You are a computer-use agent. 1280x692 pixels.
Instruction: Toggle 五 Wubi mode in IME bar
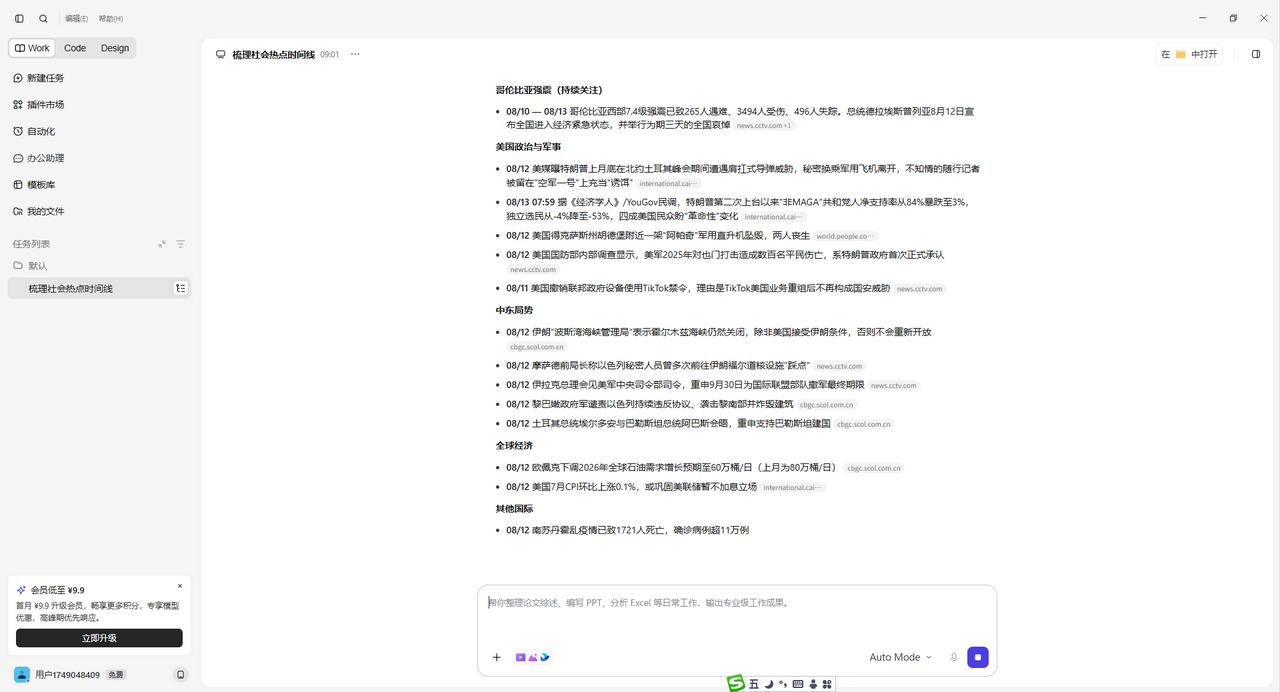[x=754, y=684]
